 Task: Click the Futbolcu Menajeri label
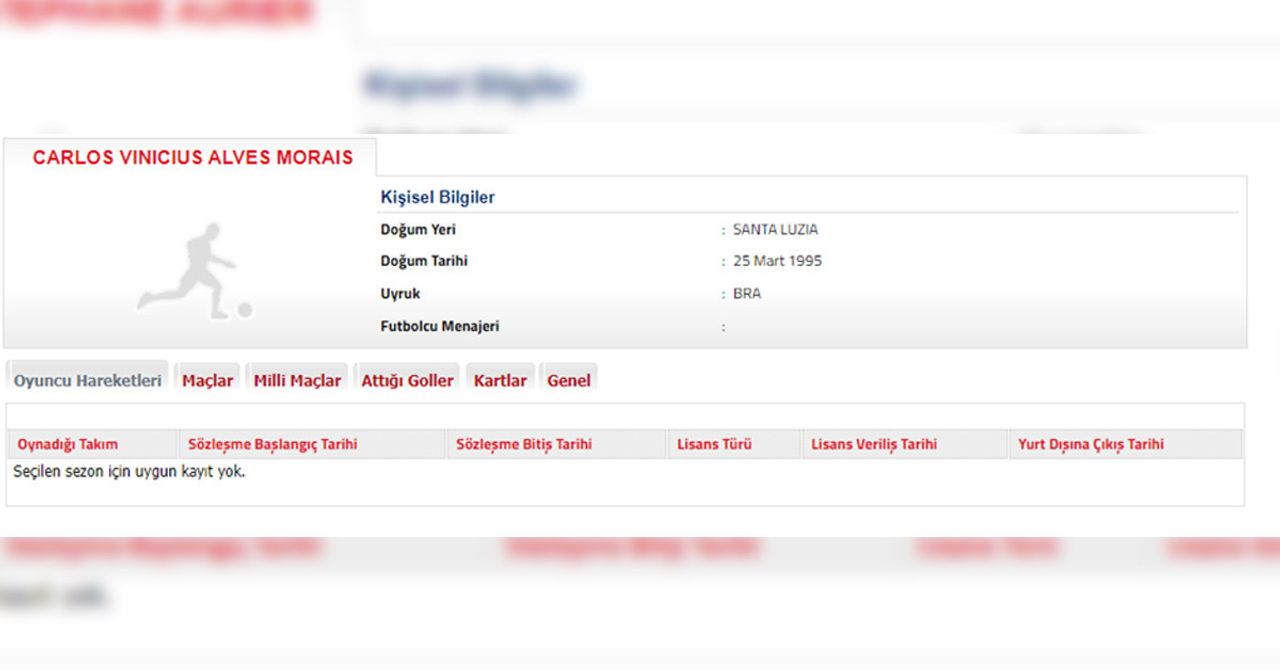click(440, 326)
